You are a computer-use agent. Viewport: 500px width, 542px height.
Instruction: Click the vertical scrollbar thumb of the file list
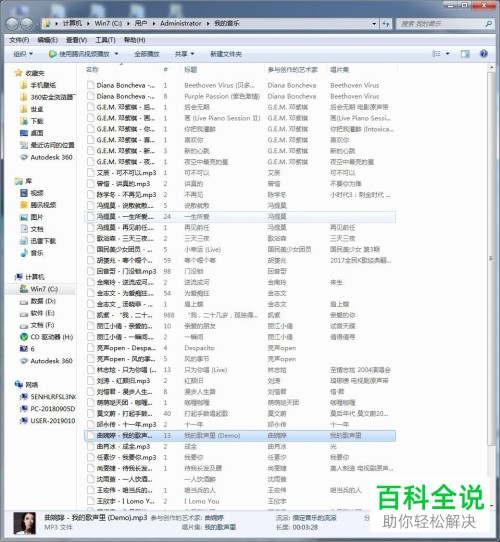point(491,259)
